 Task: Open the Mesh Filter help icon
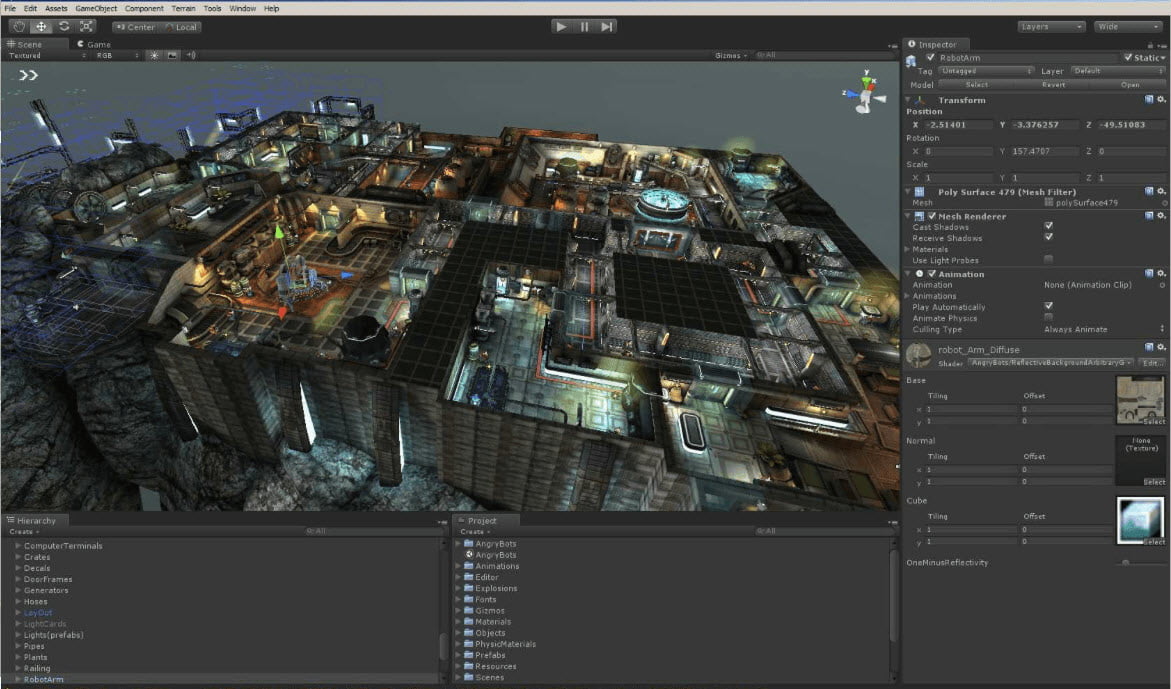1149,192
